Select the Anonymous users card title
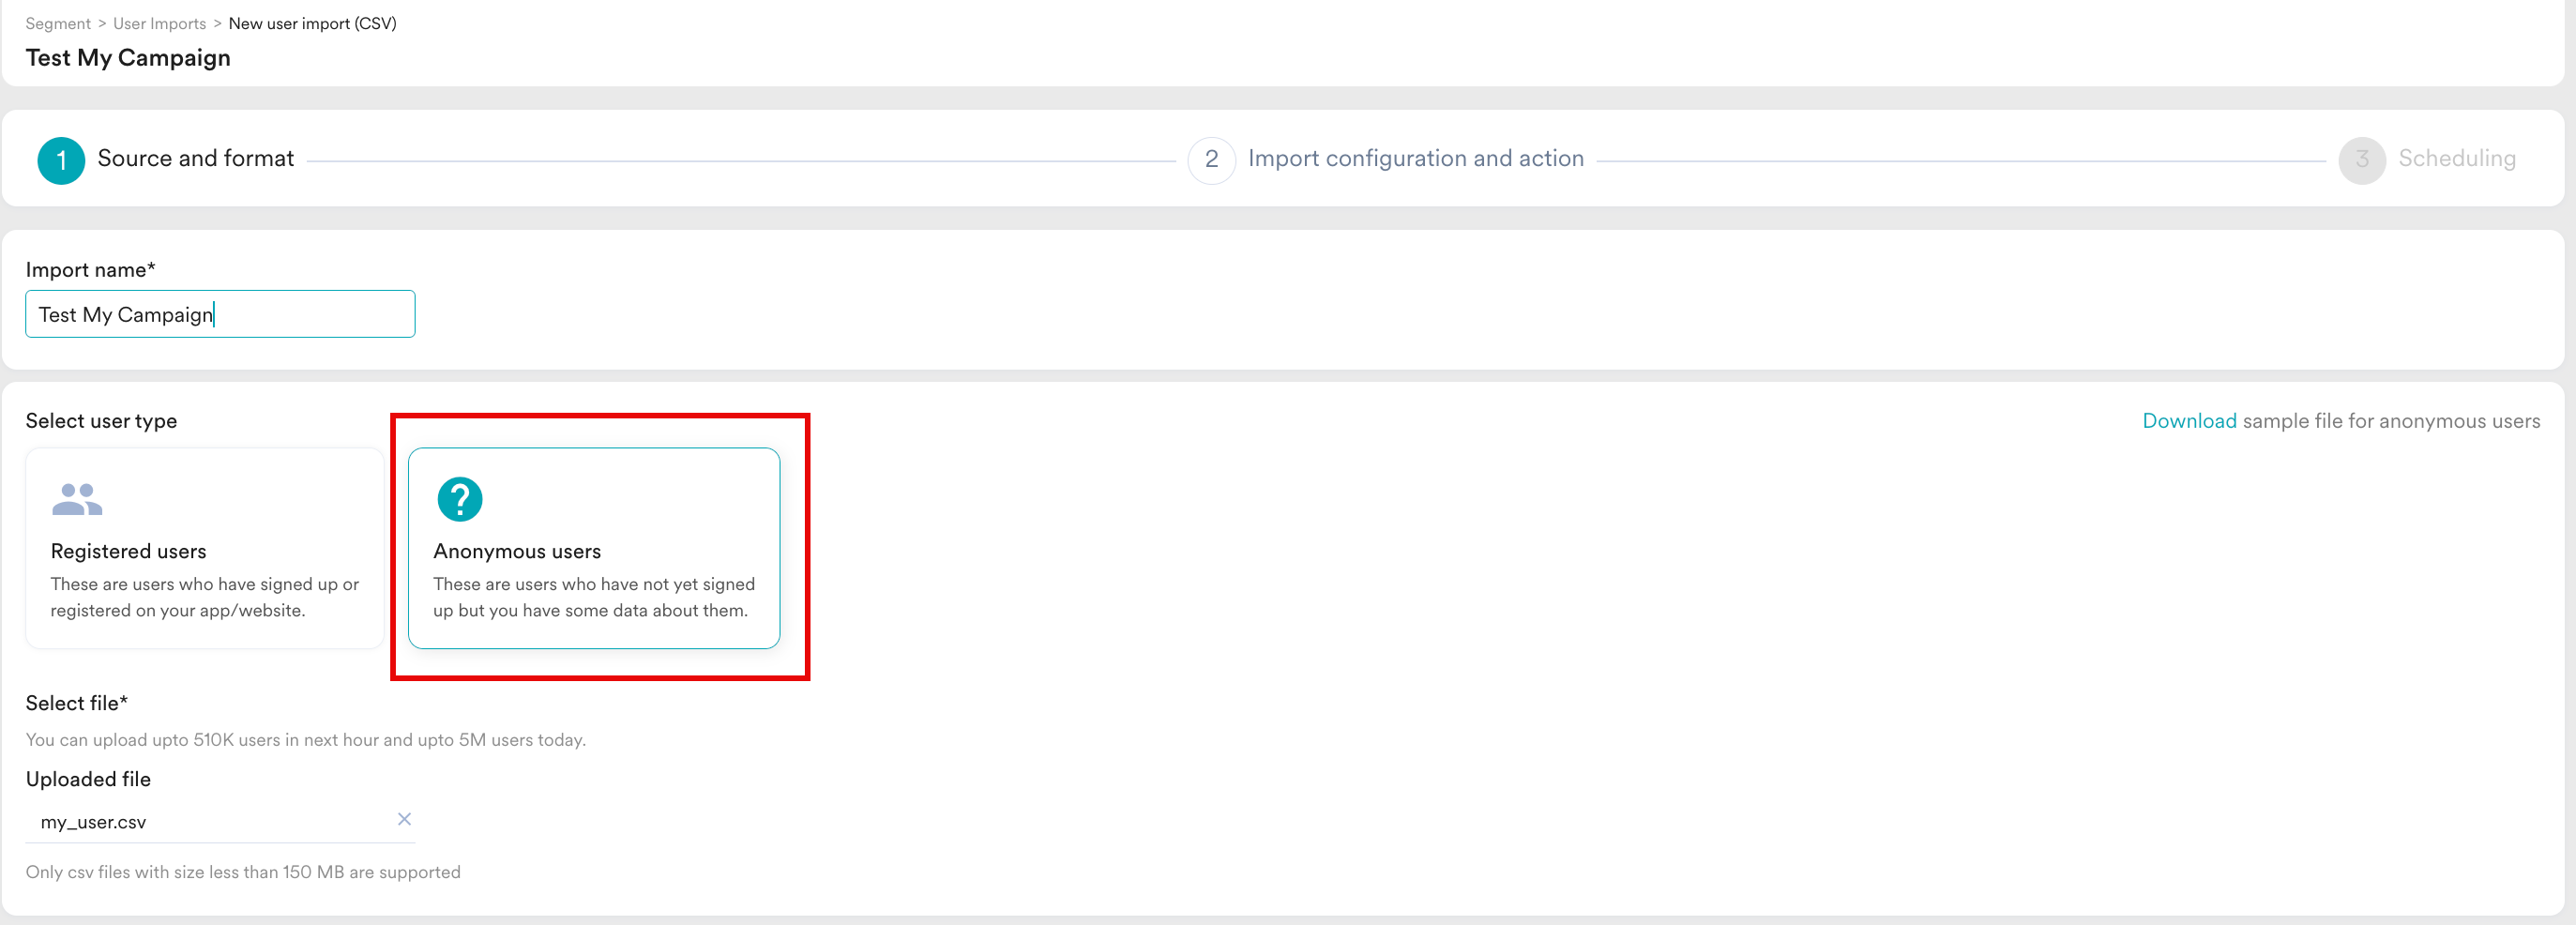The width and height of the screenshot is (2576, 925). coord(516,551)
